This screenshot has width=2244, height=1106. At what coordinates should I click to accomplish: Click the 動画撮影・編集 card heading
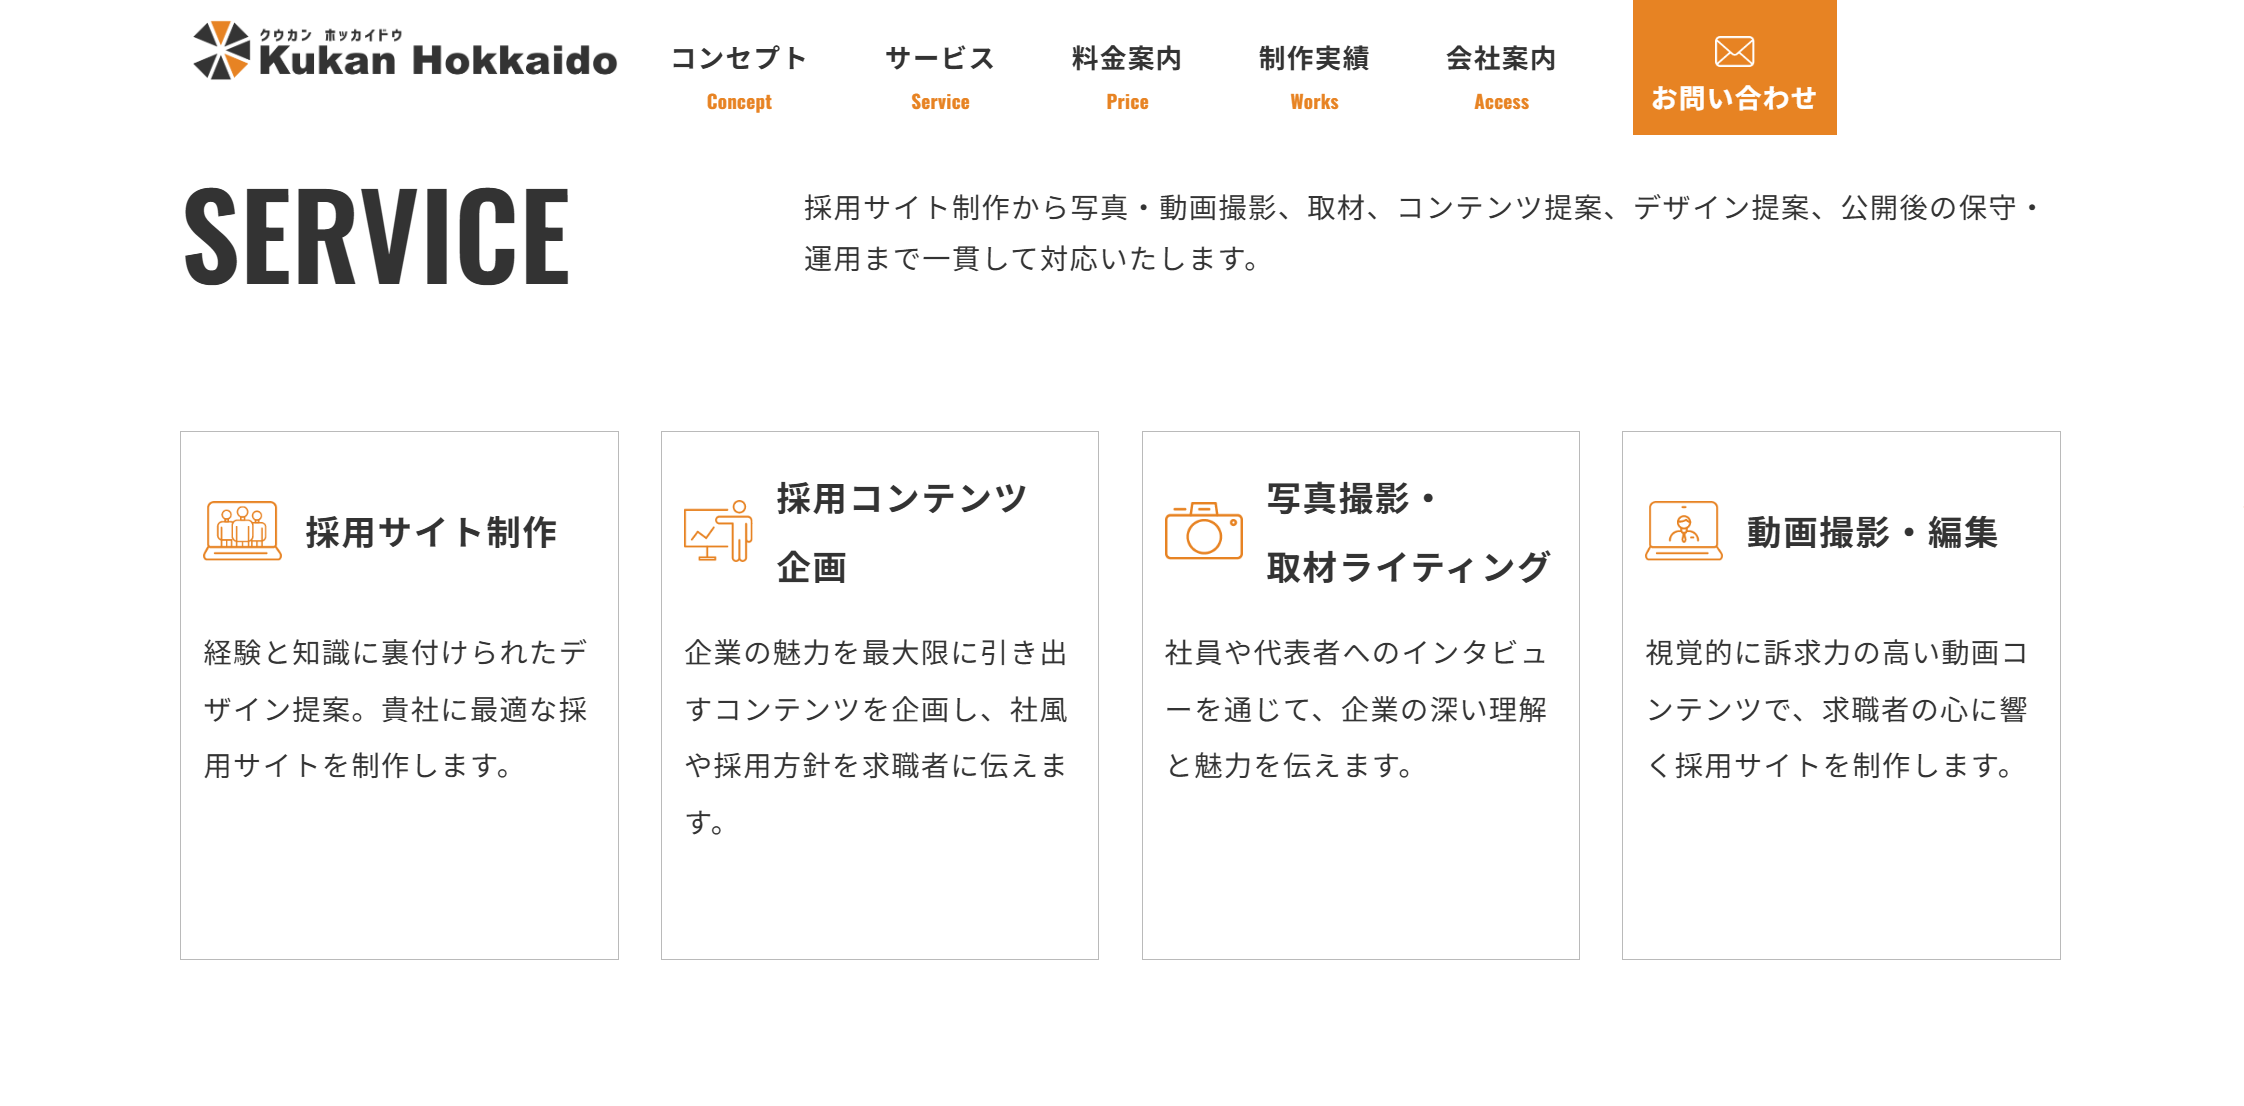(1872, 532)
